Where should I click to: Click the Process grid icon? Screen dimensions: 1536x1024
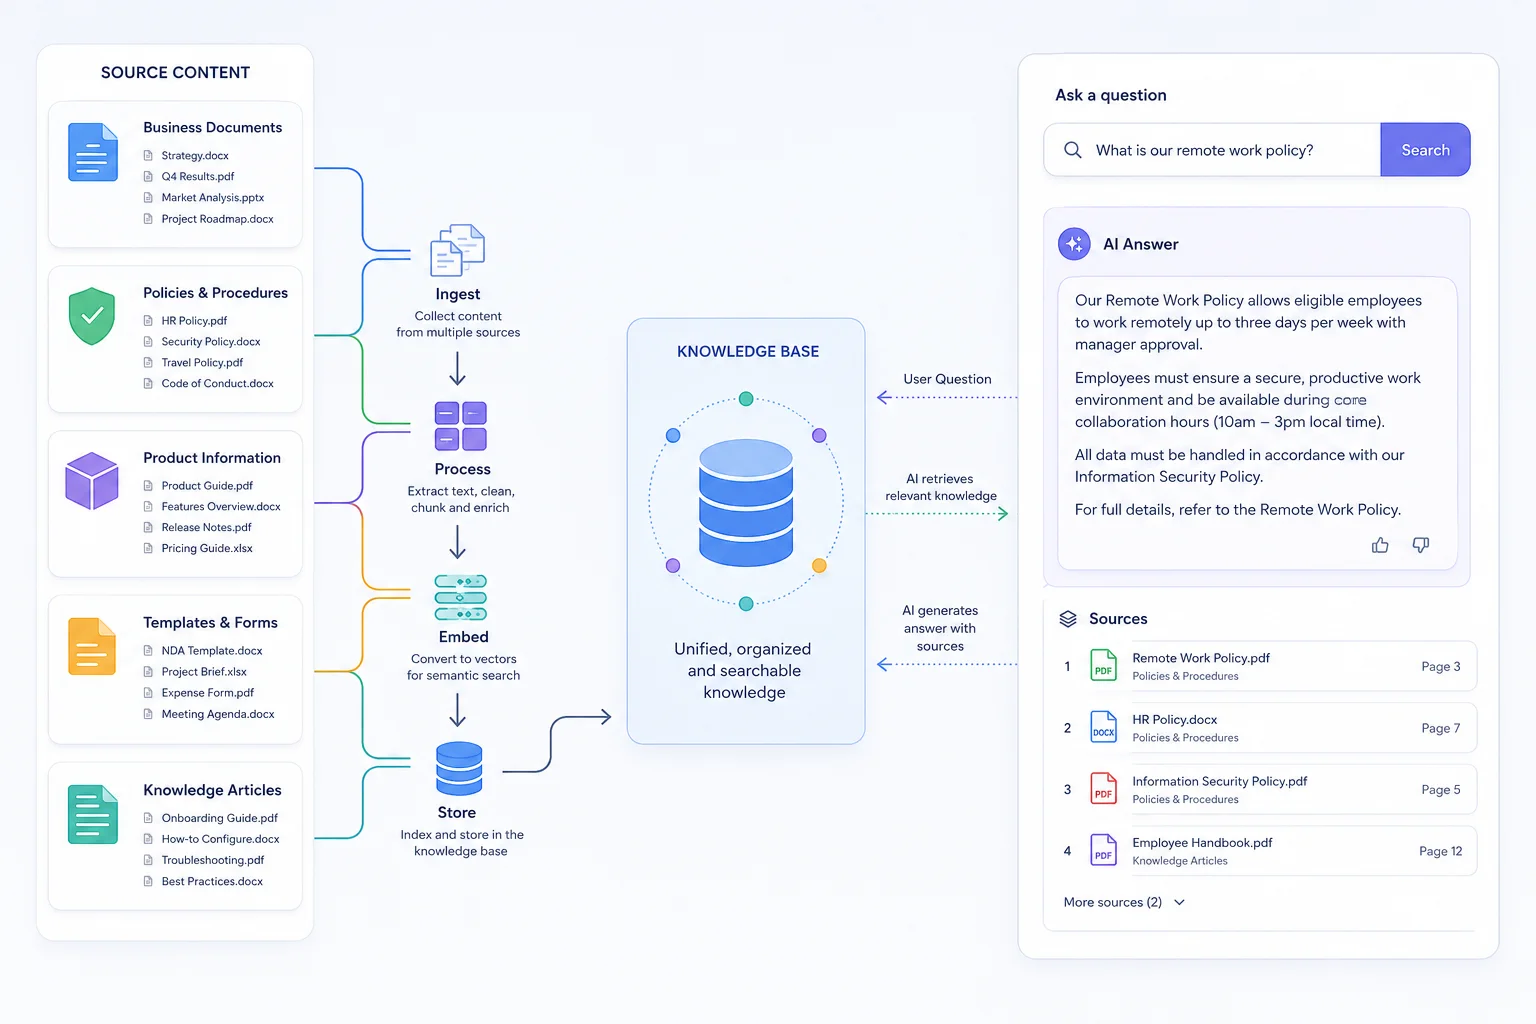click(x=460, y=426)
